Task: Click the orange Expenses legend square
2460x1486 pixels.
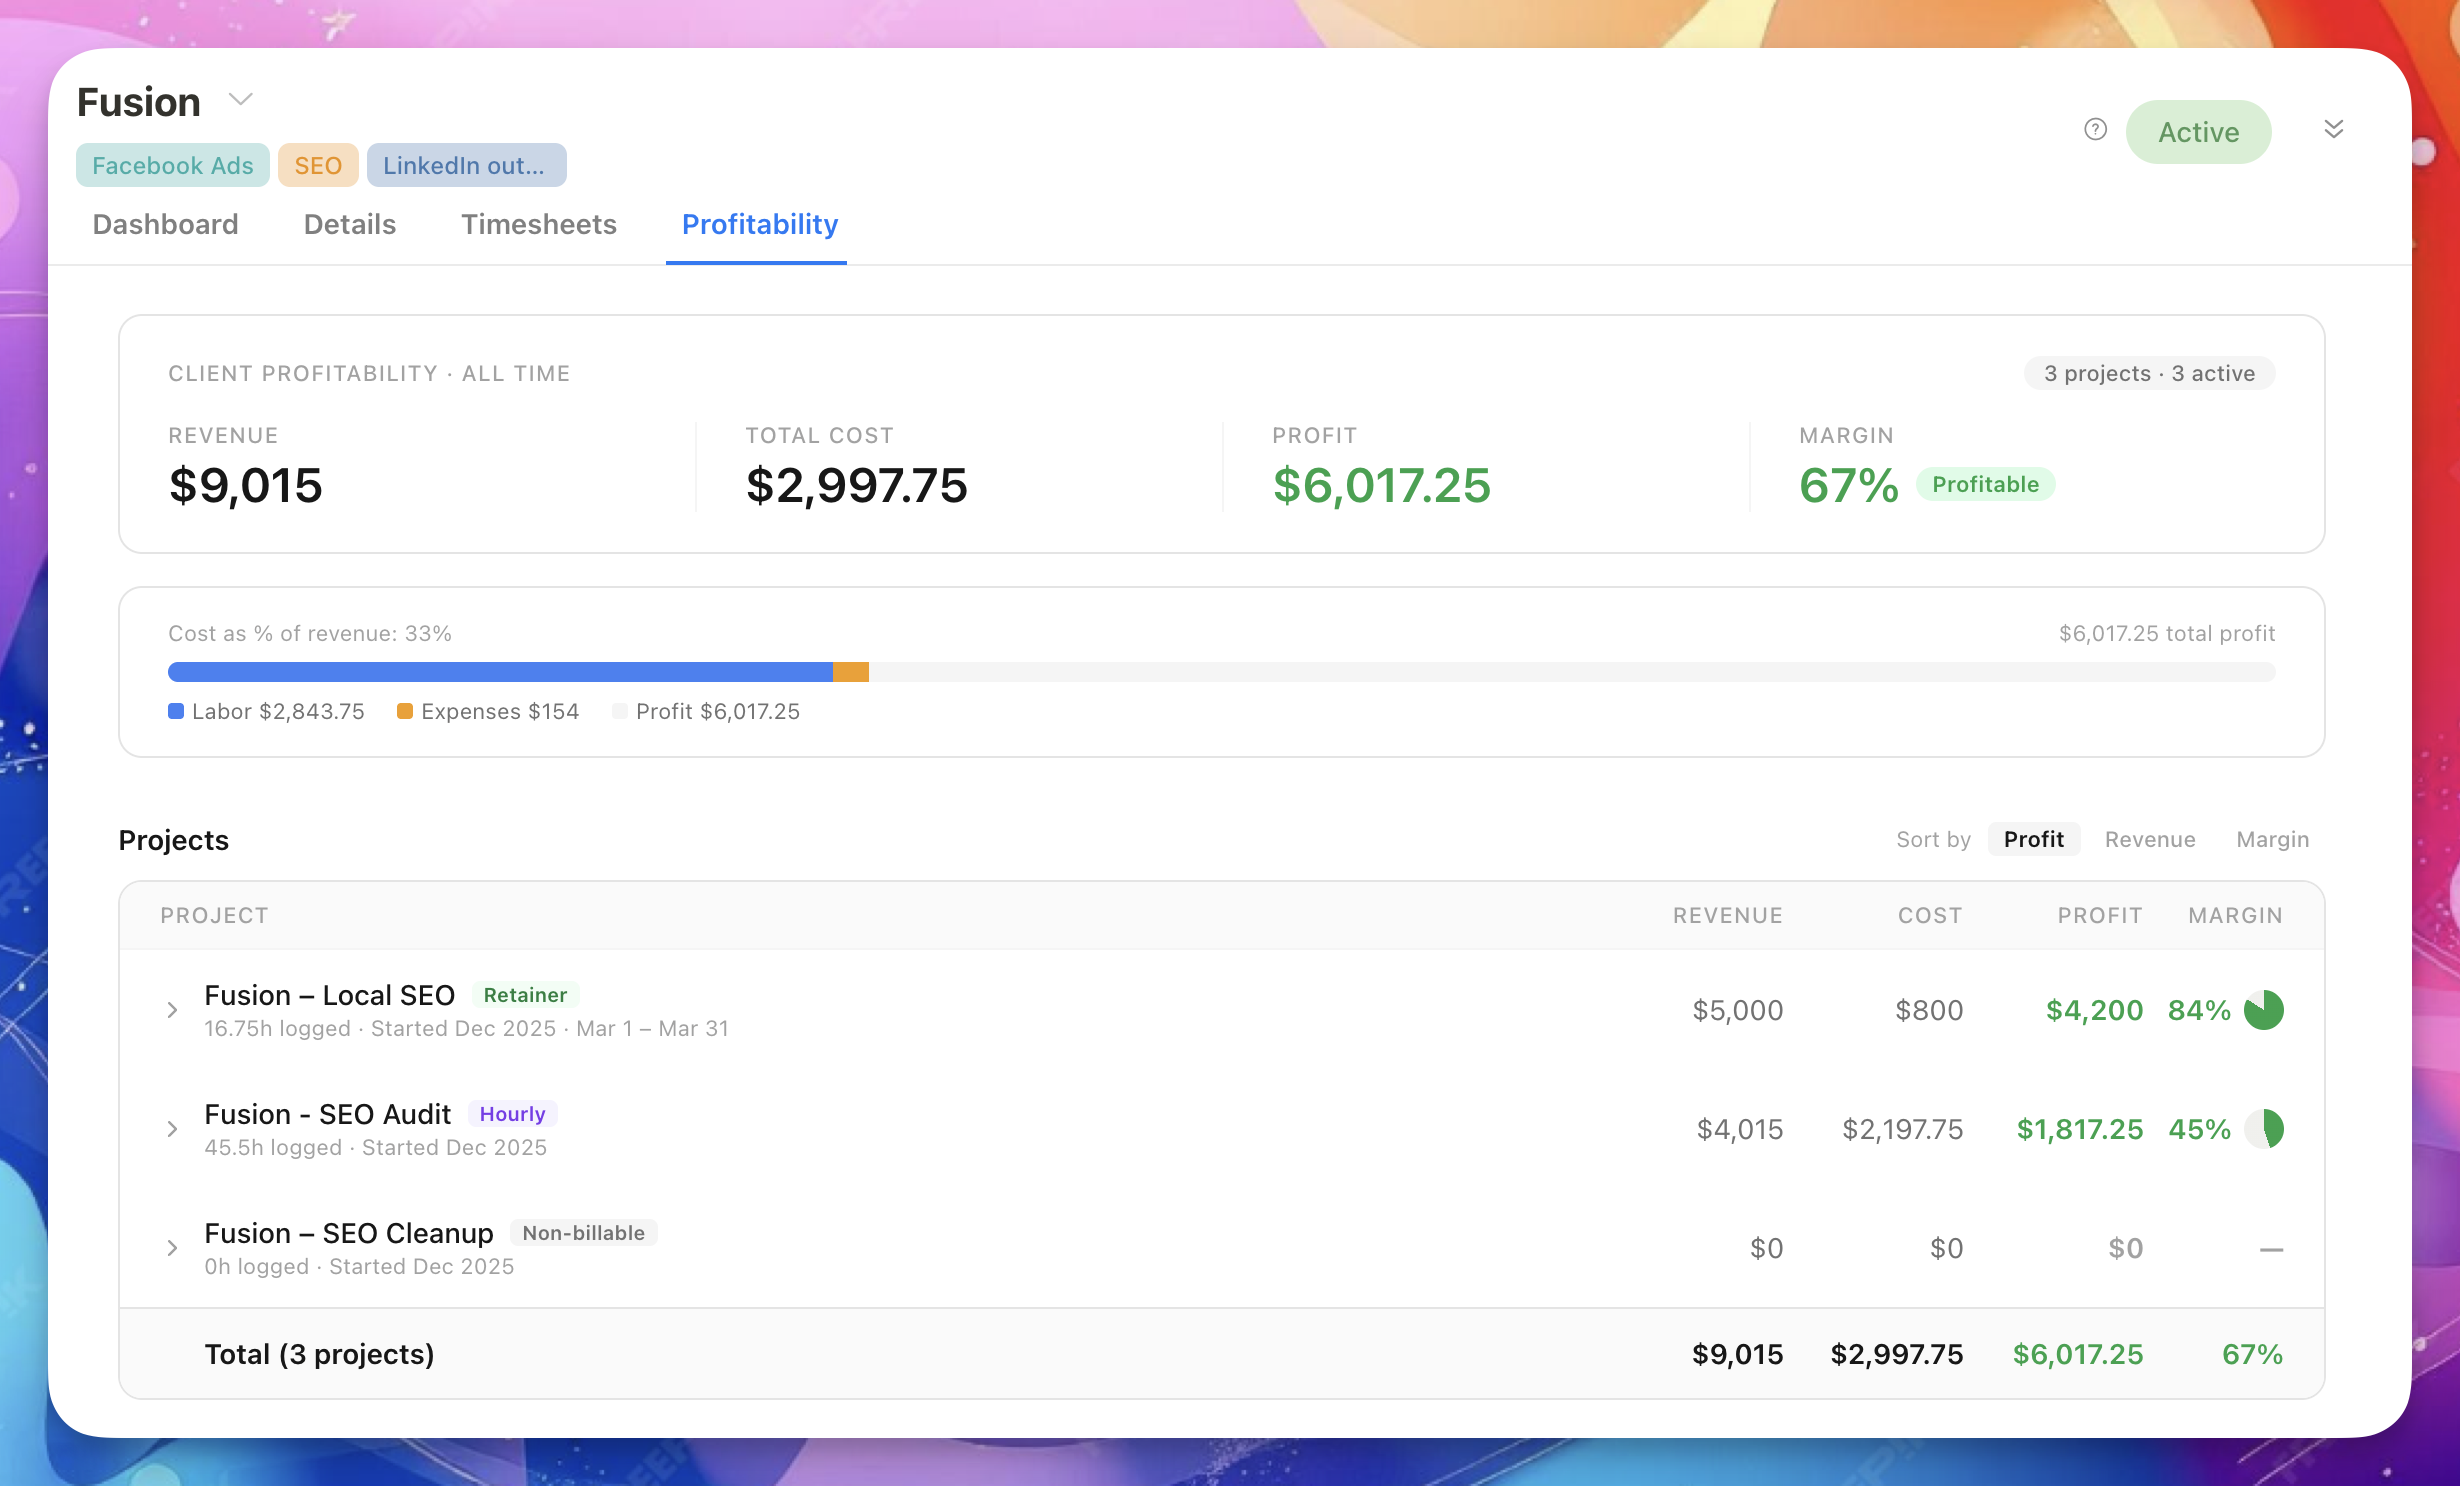Action: [x=405, y=711]
